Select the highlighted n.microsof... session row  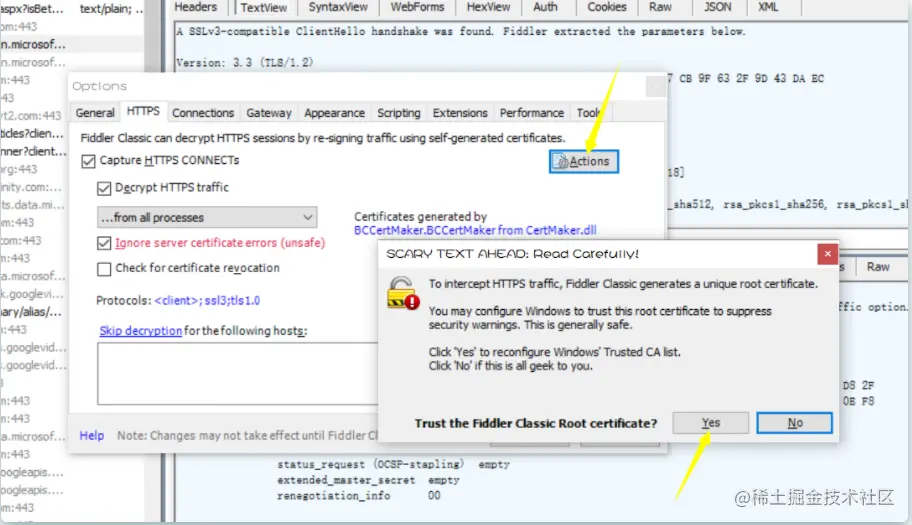point(72,44)
